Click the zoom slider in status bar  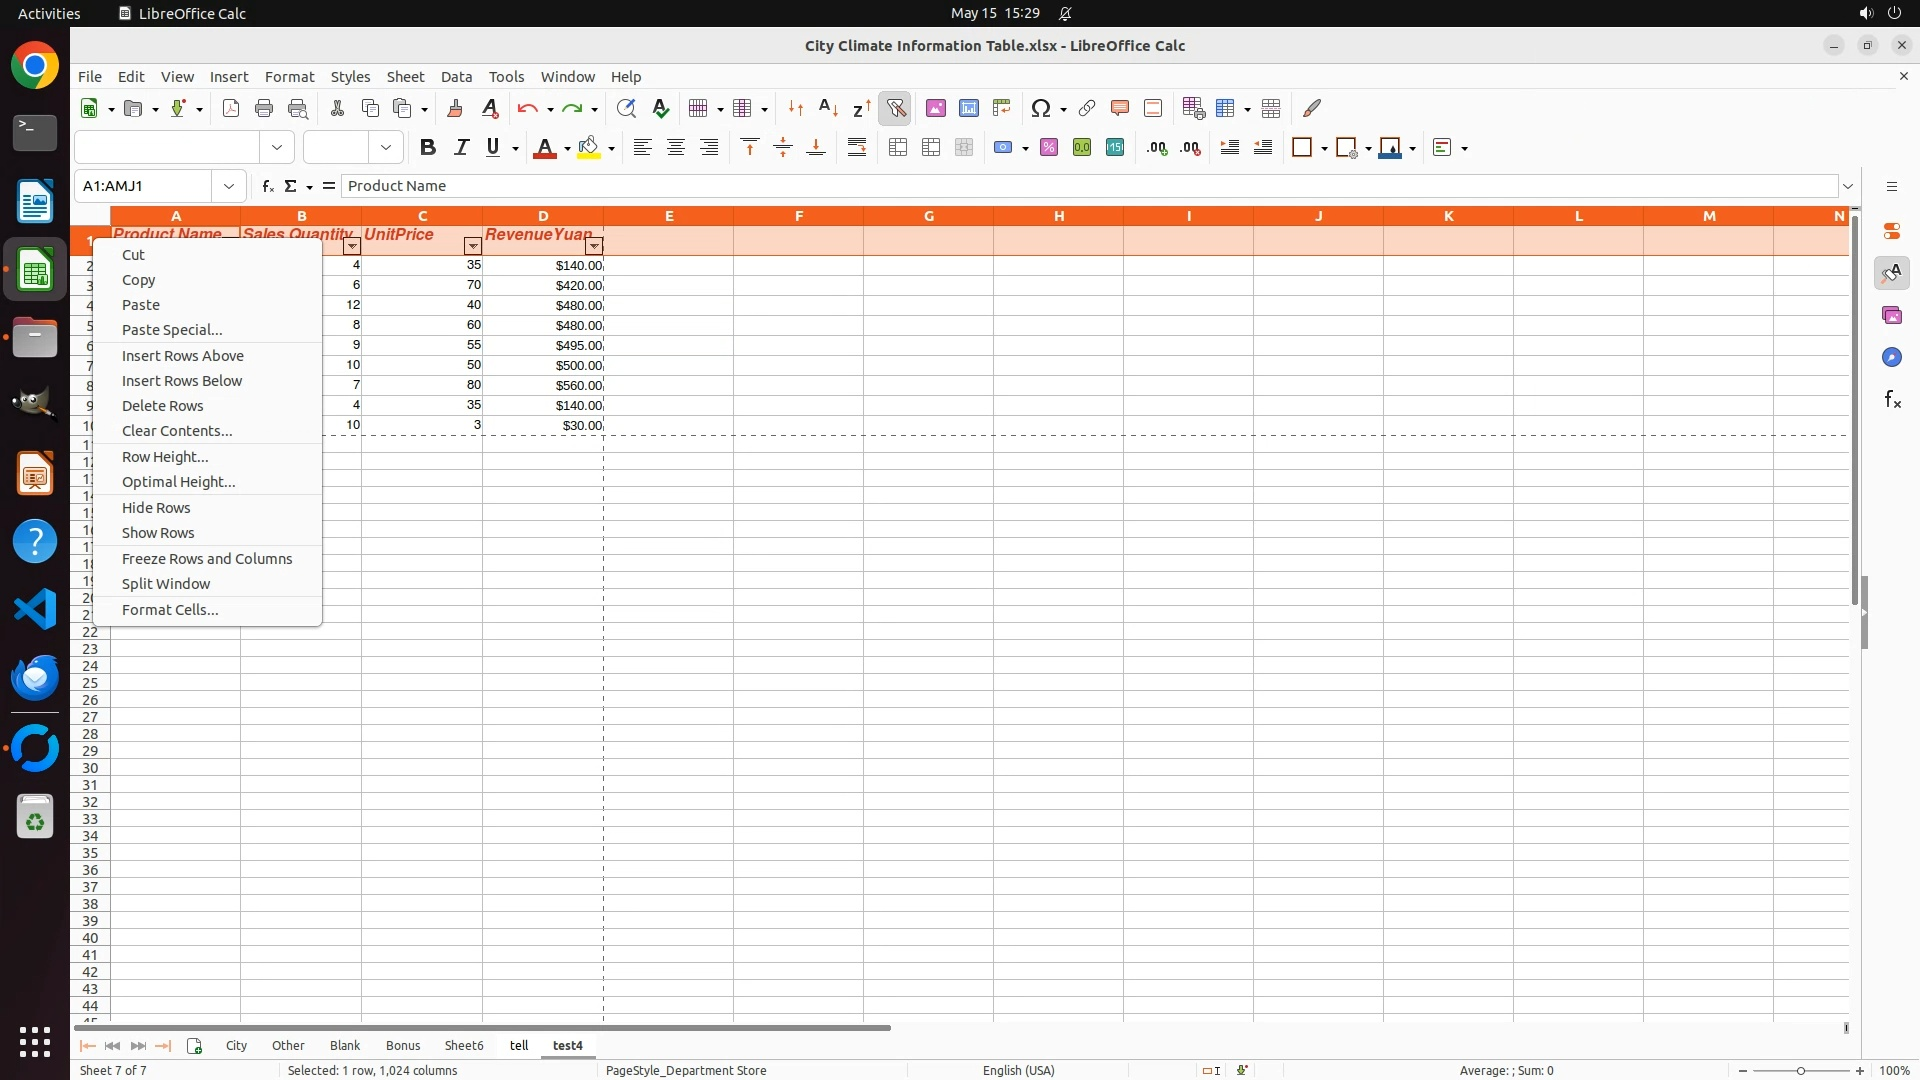click(1800, 1070)
